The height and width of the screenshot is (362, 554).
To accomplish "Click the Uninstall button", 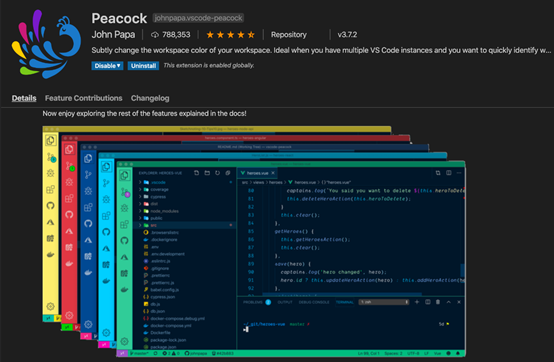I will 143,66.
